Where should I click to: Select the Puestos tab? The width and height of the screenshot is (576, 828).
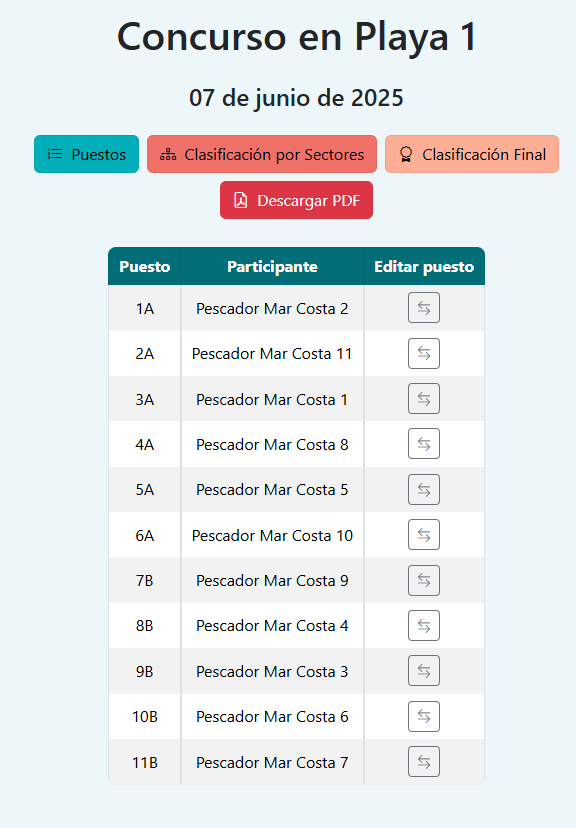click(86, 154)
